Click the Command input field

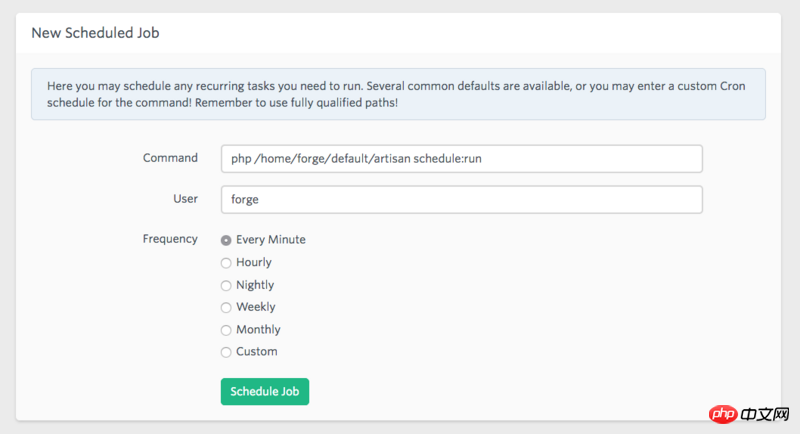pyautogui.click(x=461, y=159)
